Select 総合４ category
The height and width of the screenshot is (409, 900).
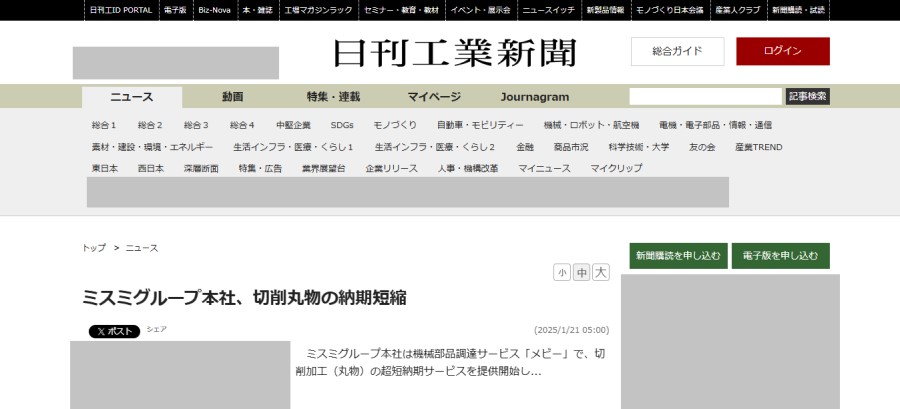(242, 125)
